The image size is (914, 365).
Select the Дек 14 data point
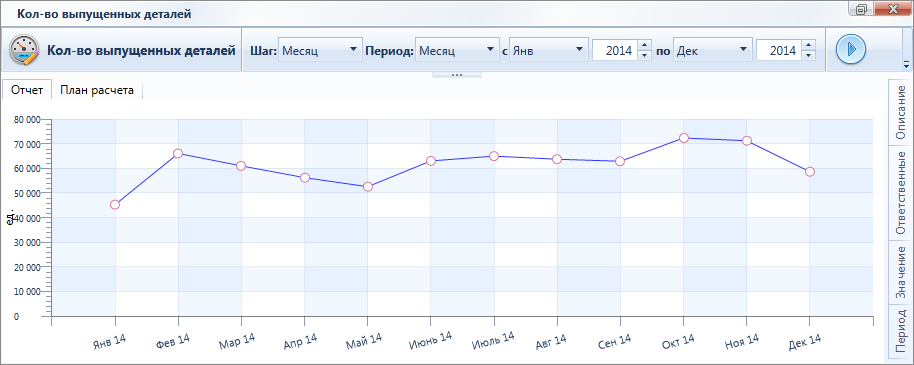pyautogui.click(x=809, y=171)
